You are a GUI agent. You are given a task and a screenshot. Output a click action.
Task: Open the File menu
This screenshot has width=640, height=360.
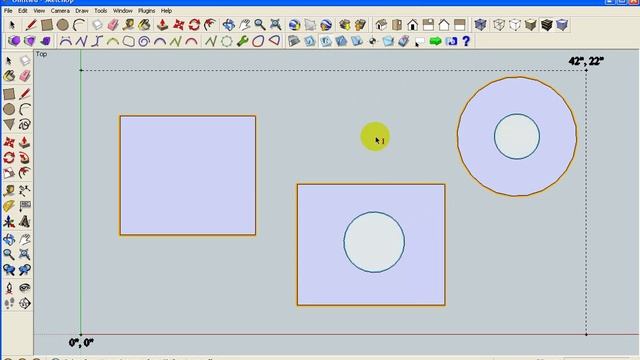8,11
